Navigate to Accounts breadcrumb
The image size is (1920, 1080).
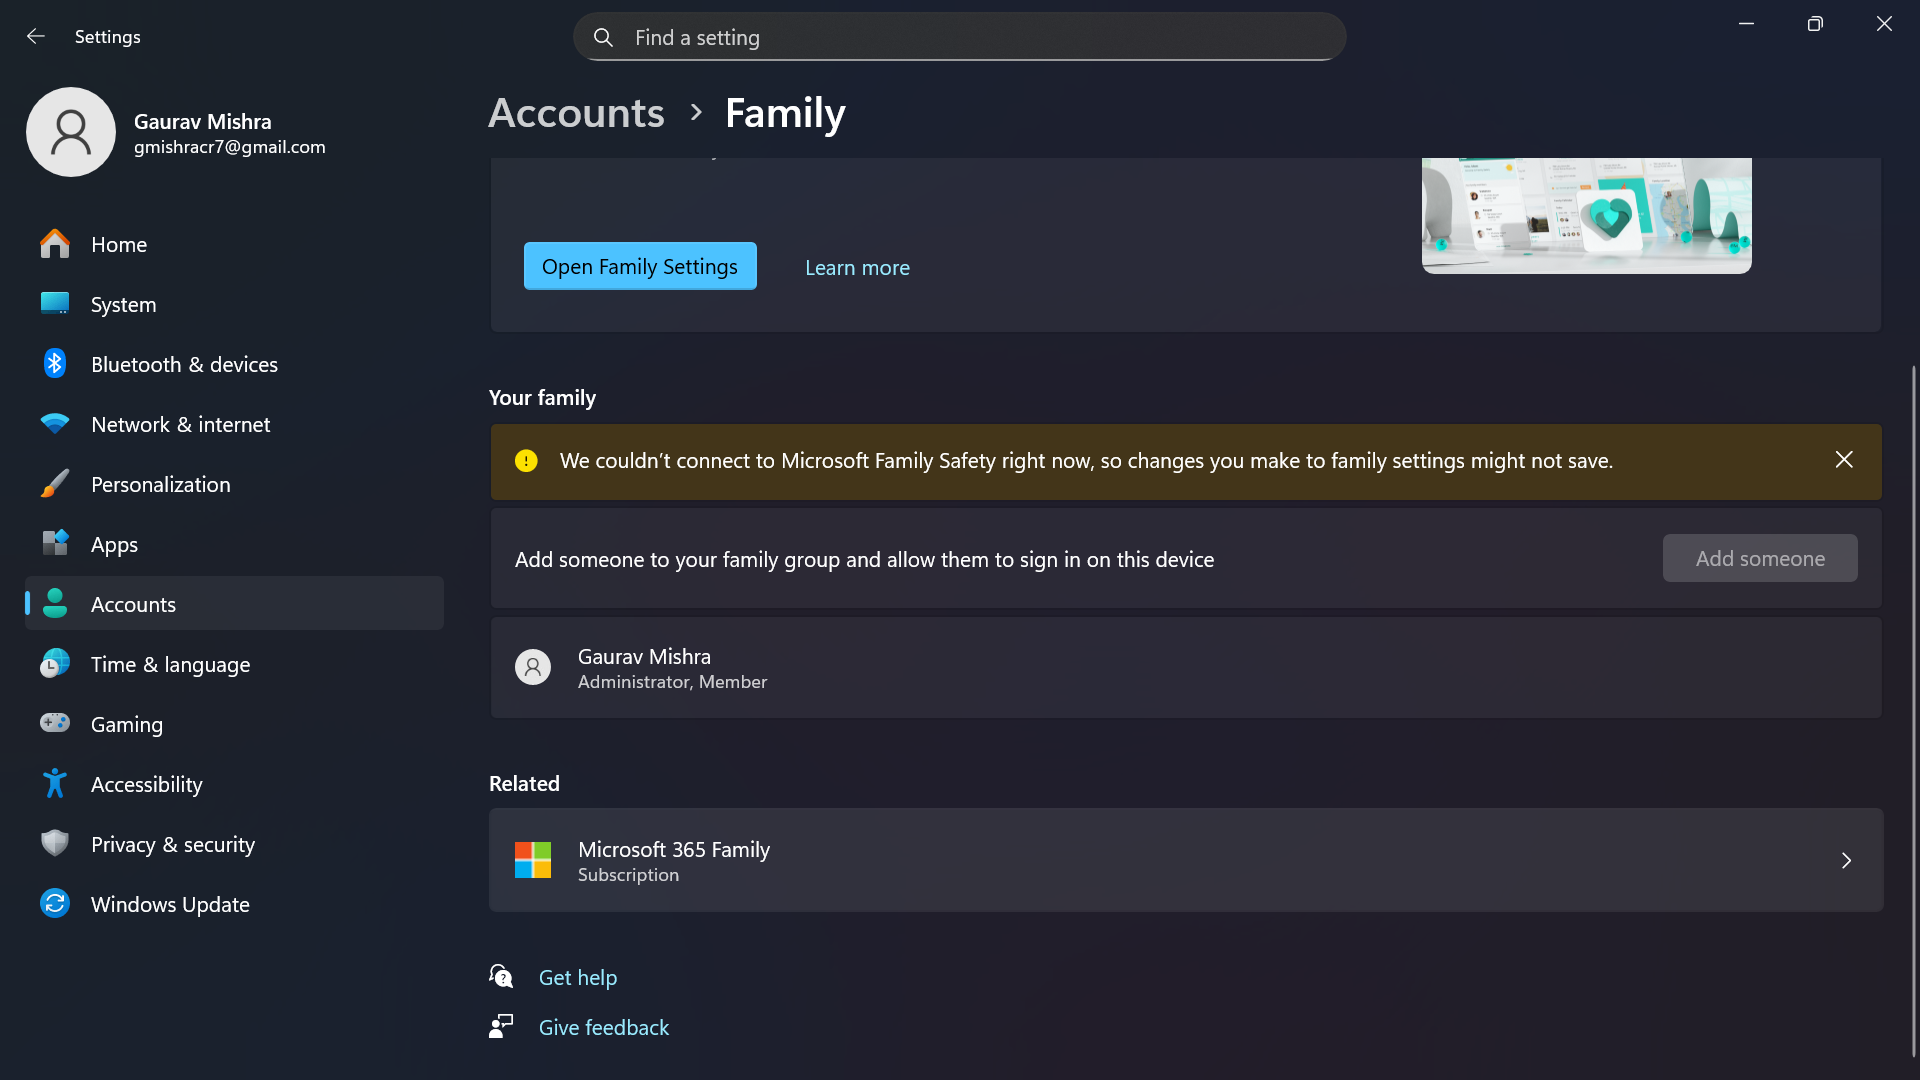coord(576,113)
